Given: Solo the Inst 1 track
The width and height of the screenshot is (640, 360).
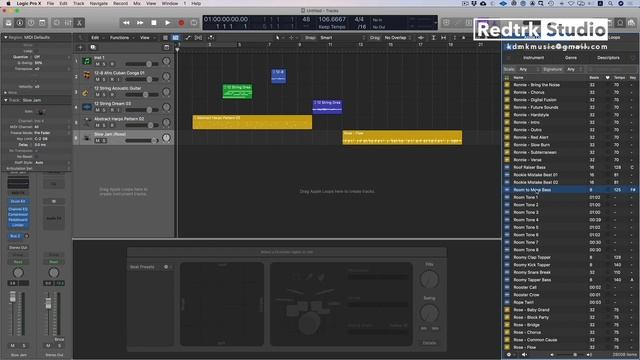Looking at the screenshot, I should (104, 64).
